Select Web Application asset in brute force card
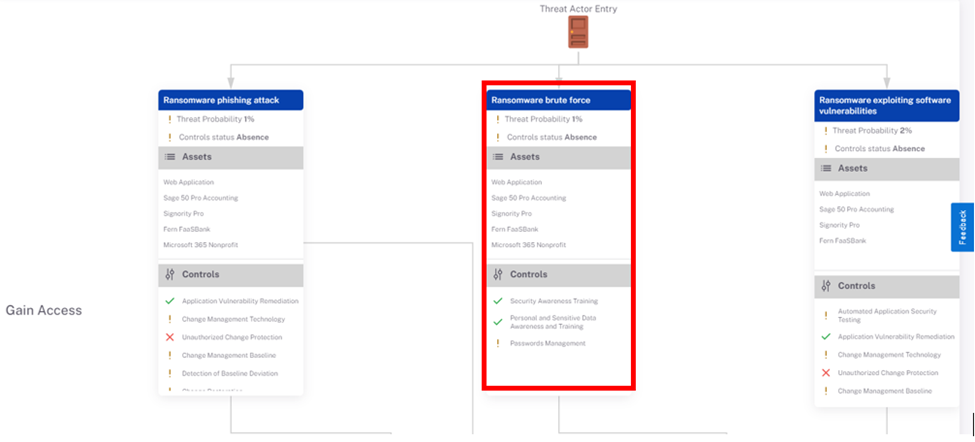 tap(517, 182)
